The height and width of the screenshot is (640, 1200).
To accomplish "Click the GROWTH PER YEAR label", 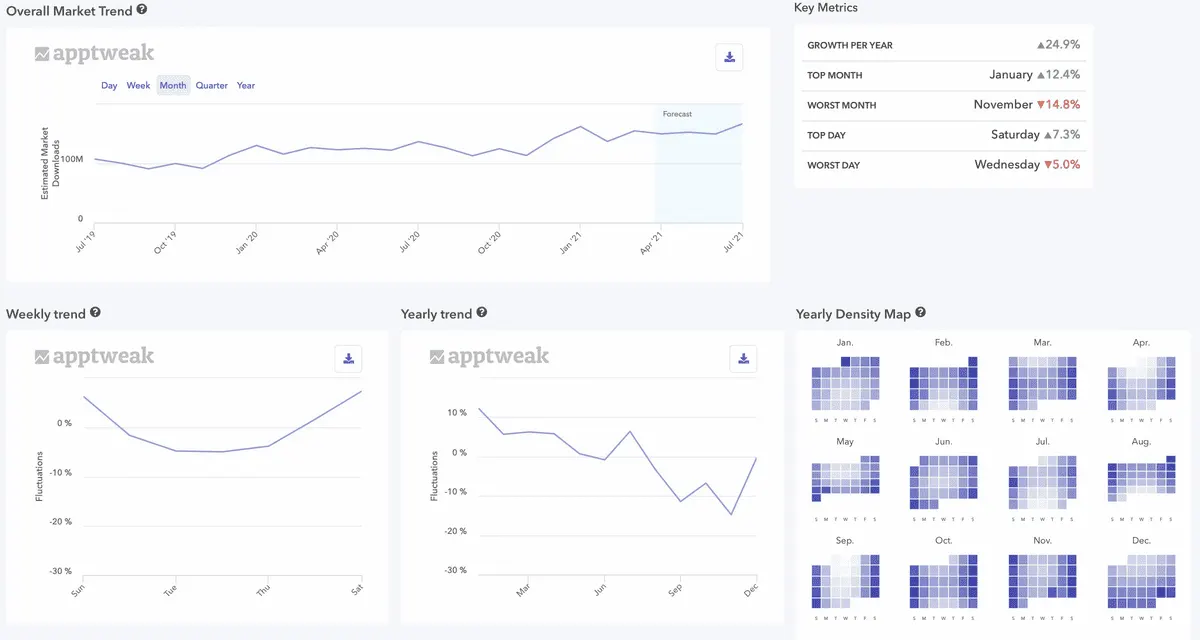I will click(850, 45).
